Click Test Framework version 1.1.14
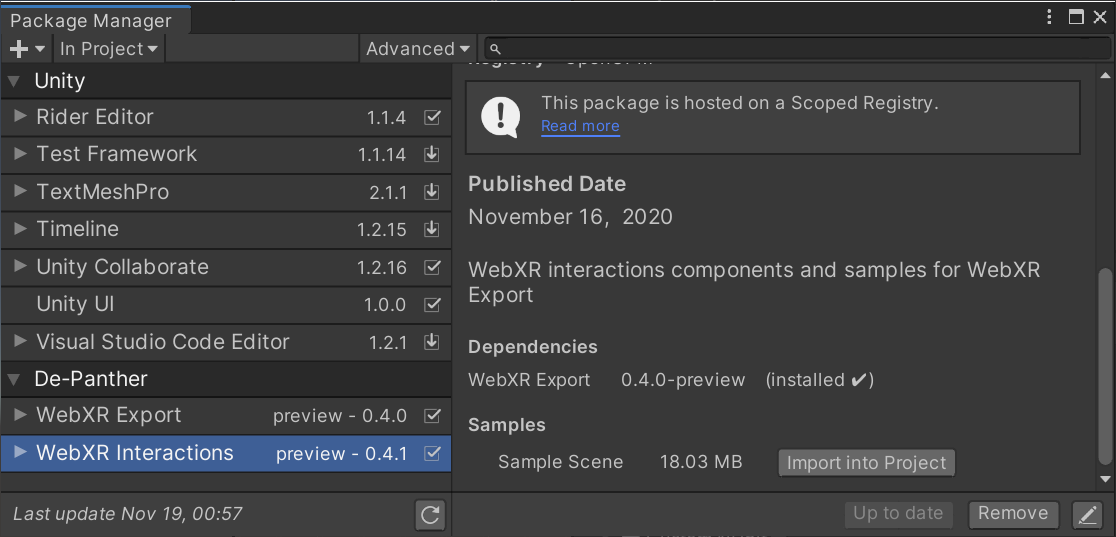This screenshot has width=1116, height=537. click(382, 155)
